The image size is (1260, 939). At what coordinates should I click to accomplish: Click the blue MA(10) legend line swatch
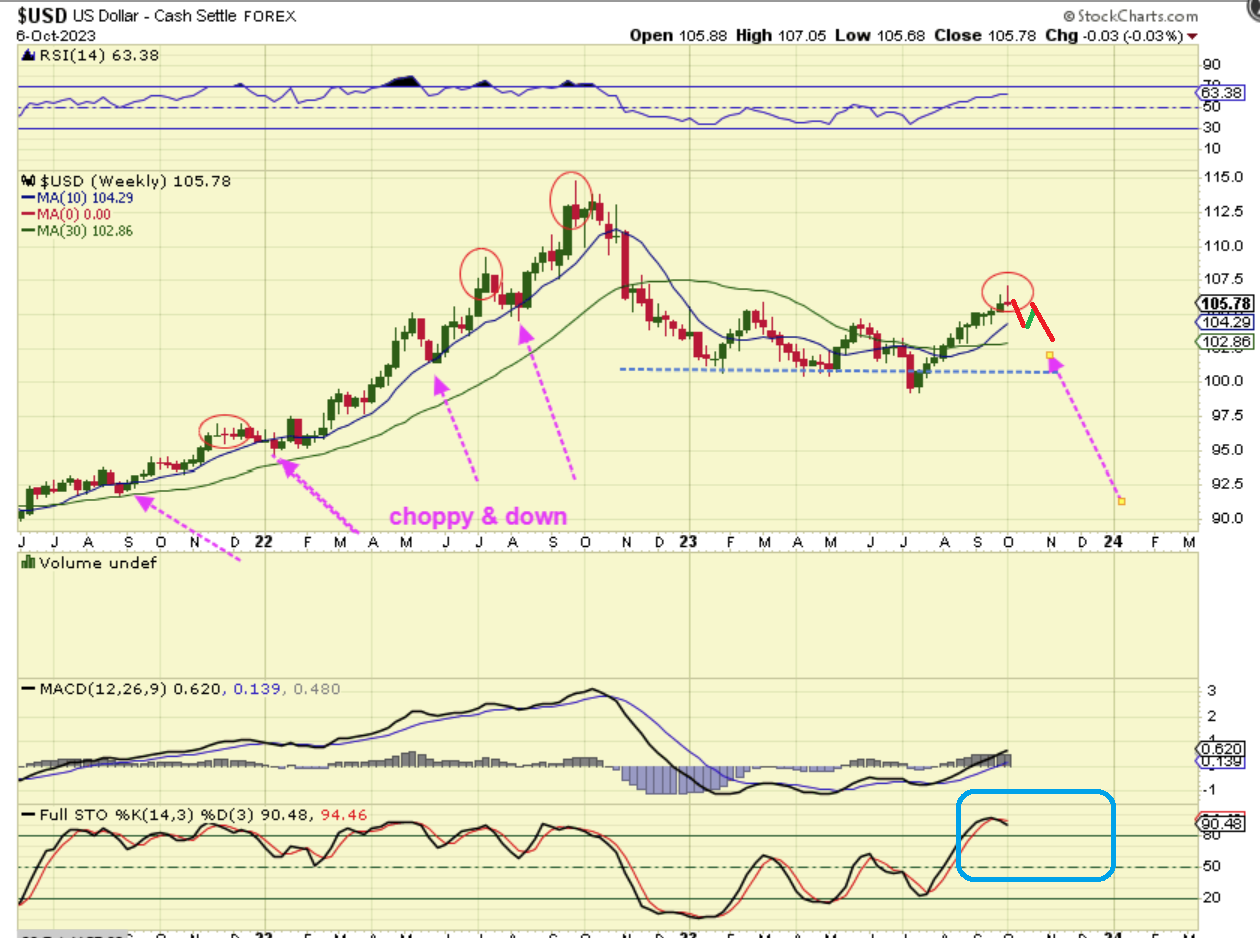click(29, 198)
